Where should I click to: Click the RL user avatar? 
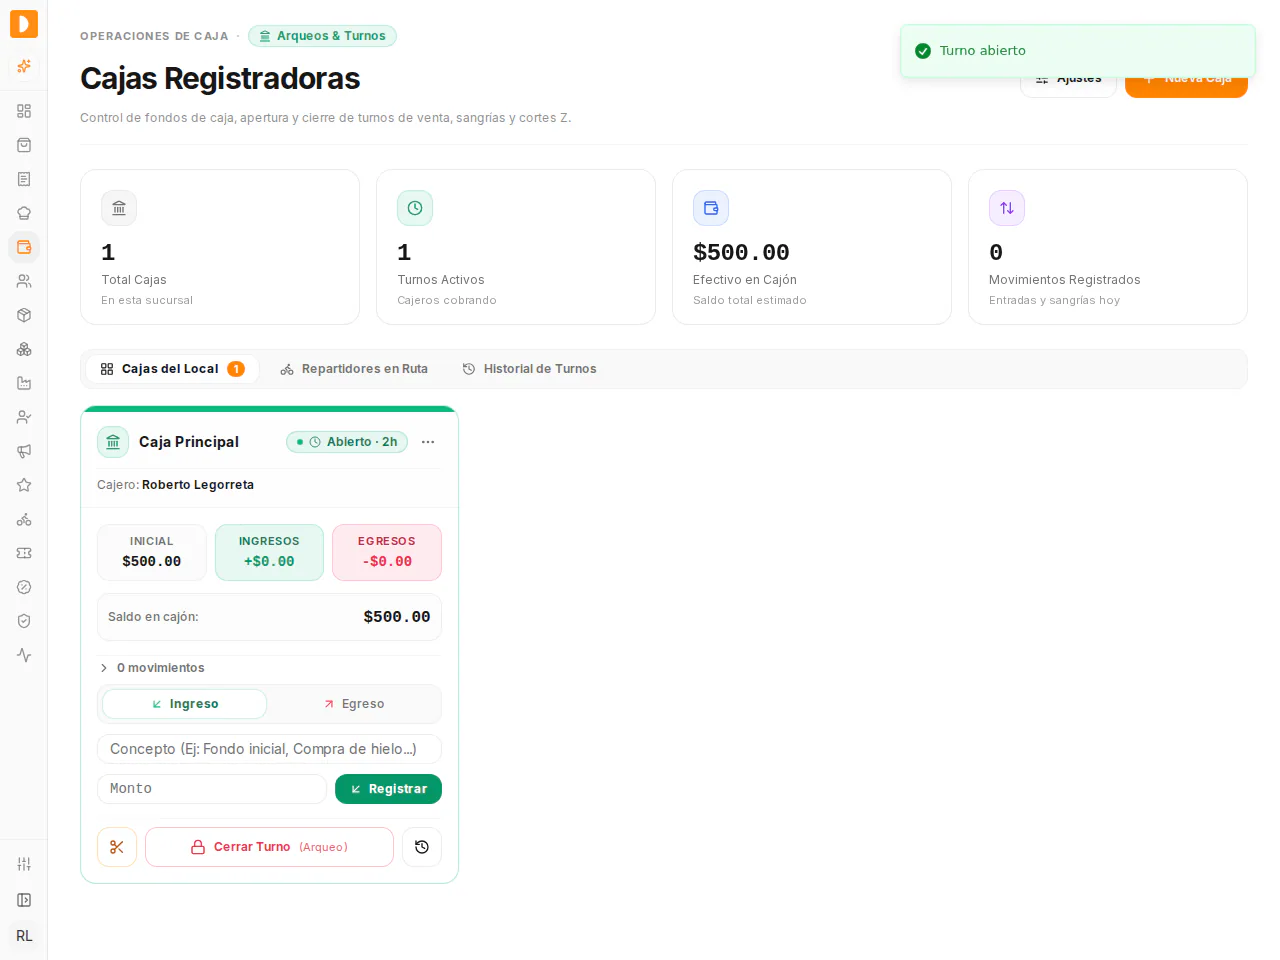[24, 936]
